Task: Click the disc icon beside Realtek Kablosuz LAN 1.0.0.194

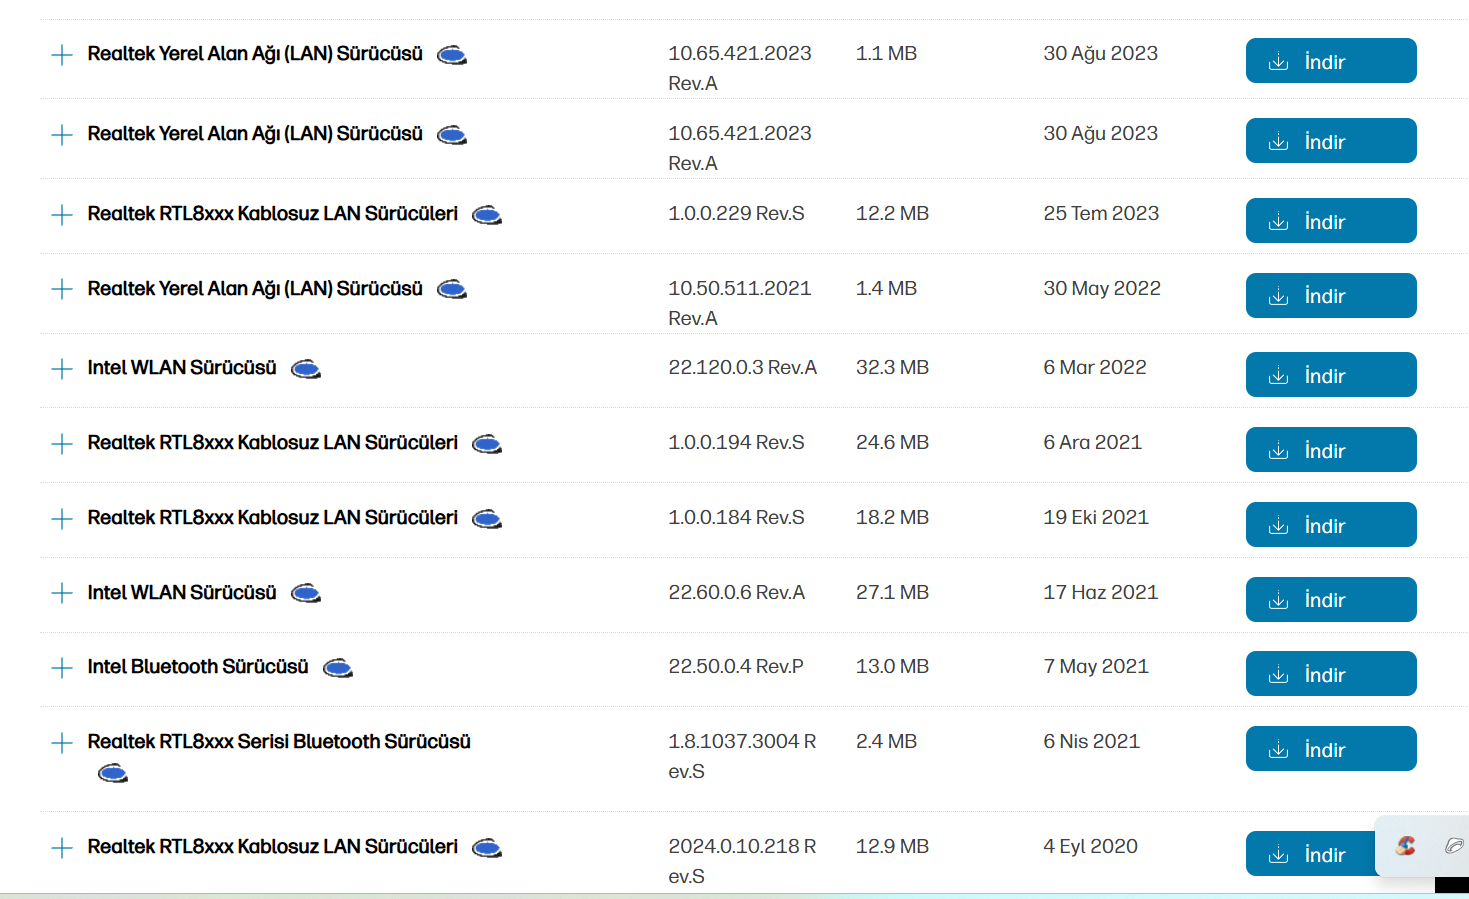Action: click(x=487, y=444)
